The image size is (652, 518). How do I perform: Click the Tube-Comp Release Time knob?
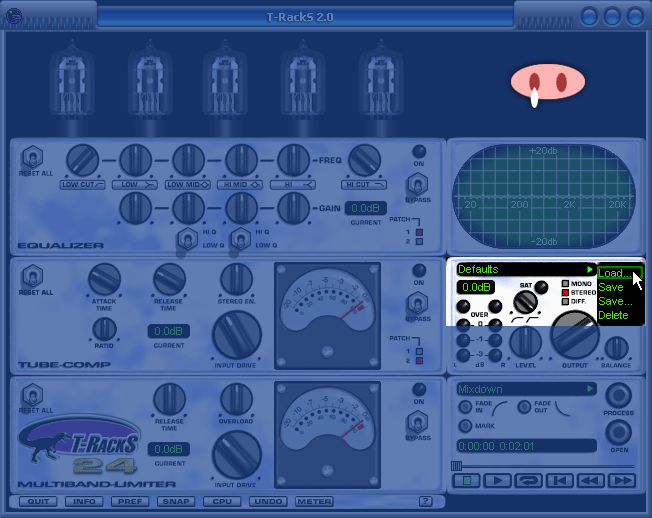coord(169,279)
